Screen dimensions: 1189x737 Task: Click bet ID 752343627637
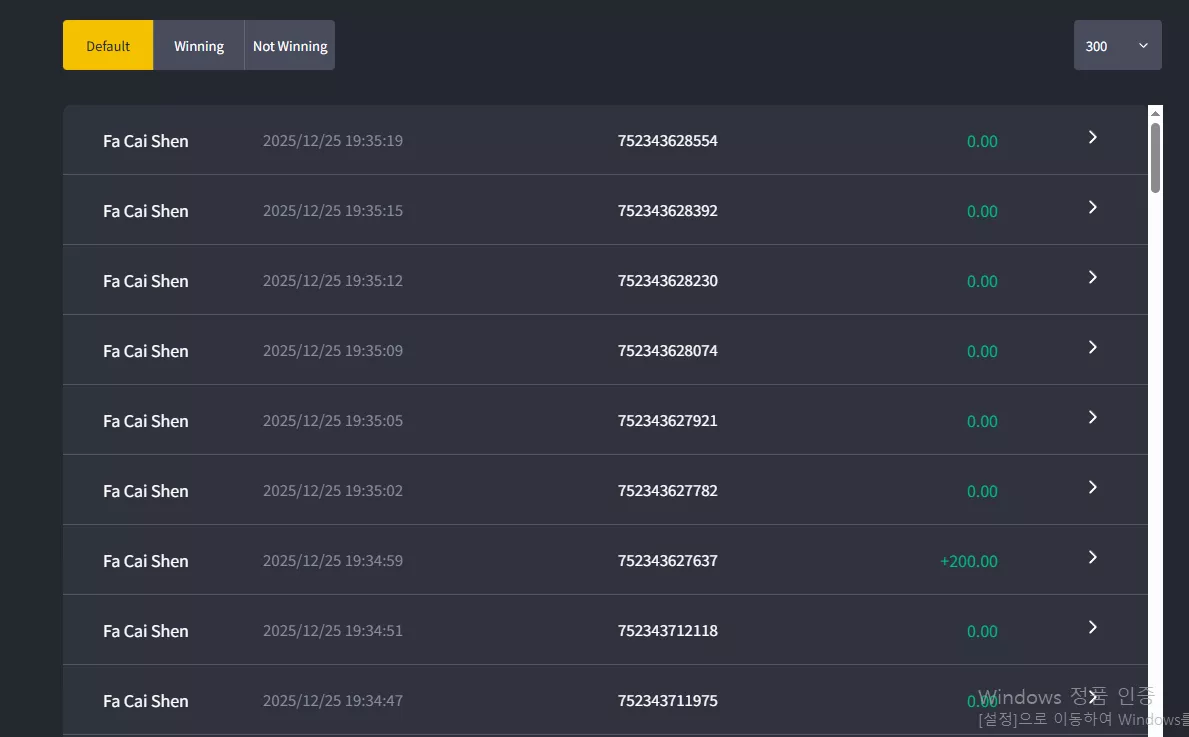coord(667,560)
